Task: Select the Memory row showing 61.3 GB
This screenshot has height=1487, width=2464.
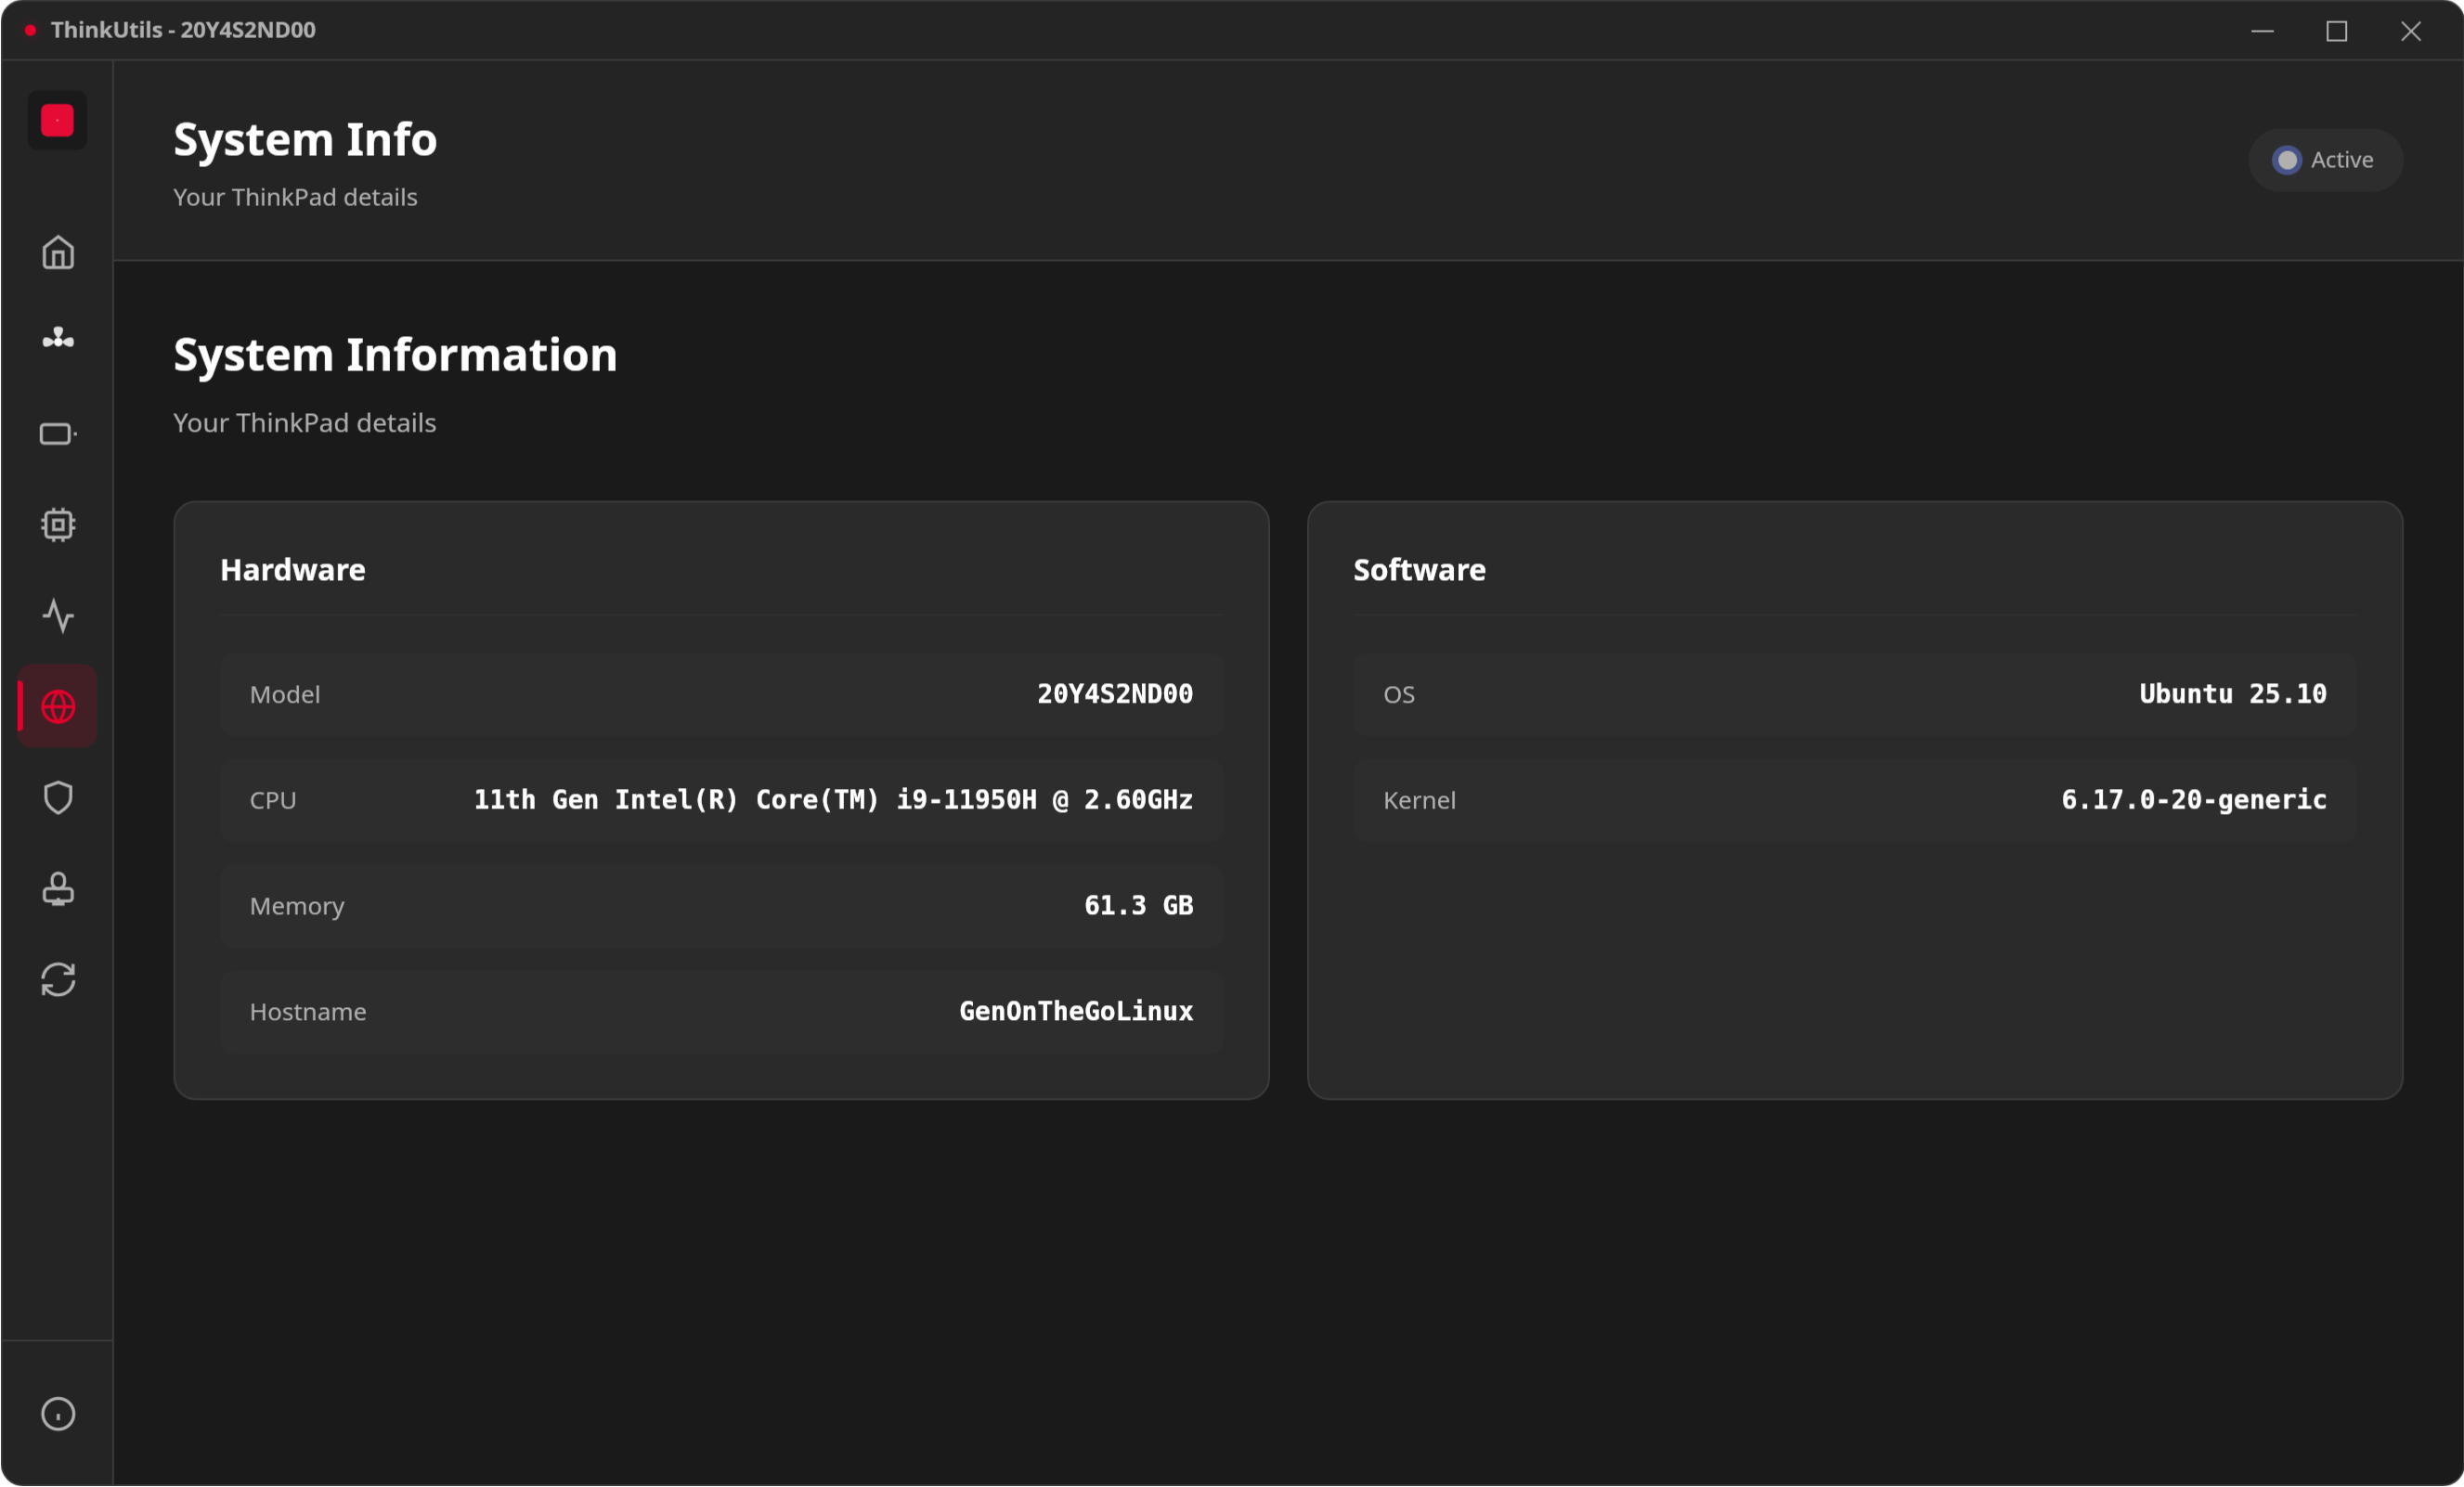Action: (x=720, y=905)
